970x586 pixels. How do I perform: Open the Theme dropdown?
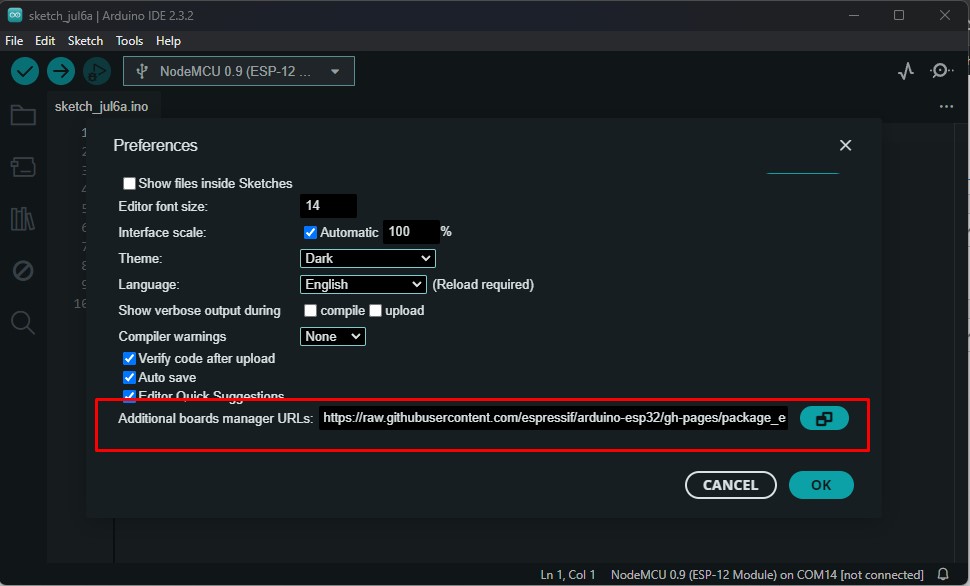(x=367, y=258)
